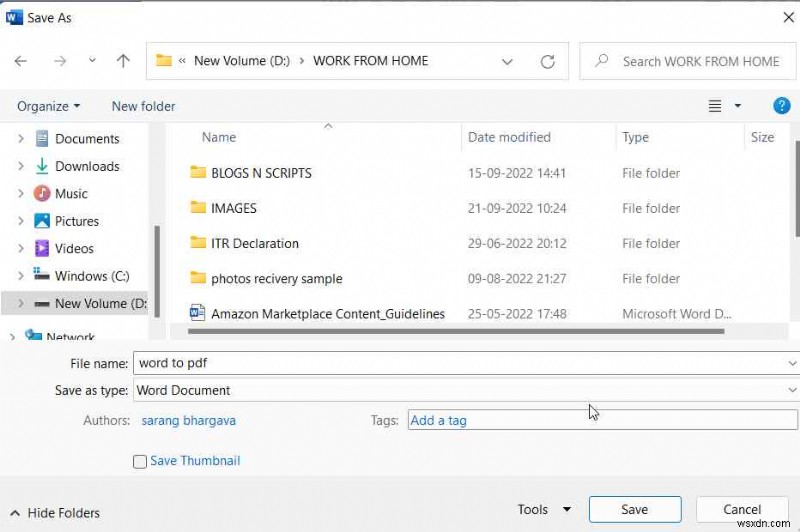
Task: Select the BLOGS N SCRIPTS folder icon
Action: pos(197,172)
